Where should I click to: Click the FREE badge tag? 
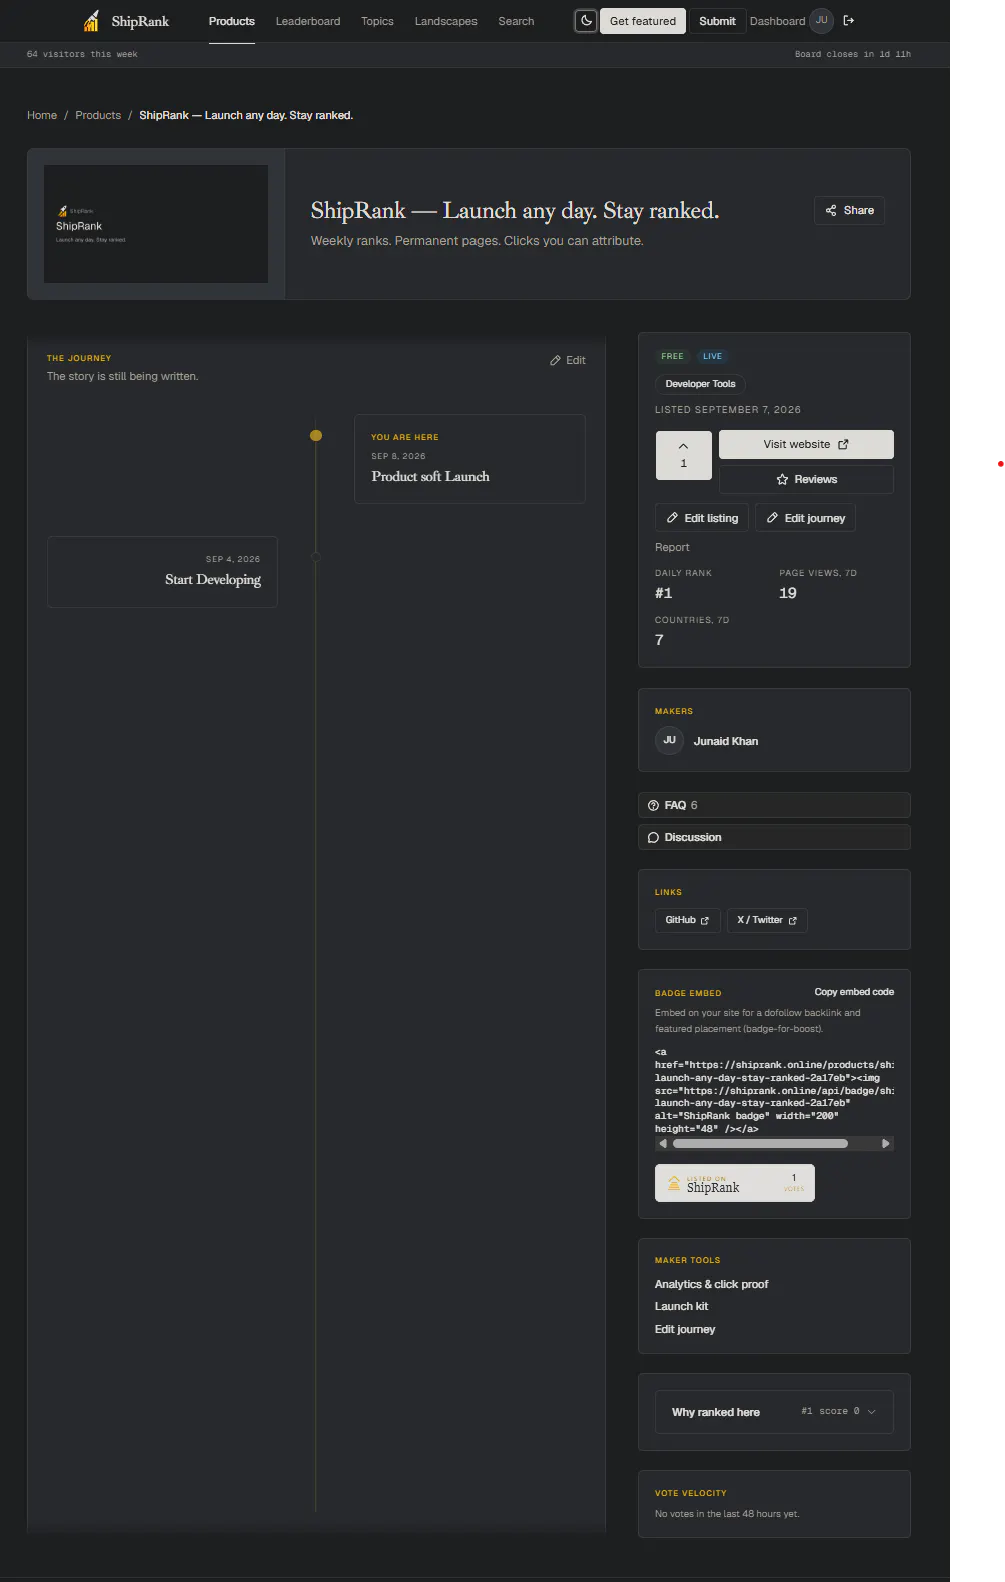[x=672, y=356]
